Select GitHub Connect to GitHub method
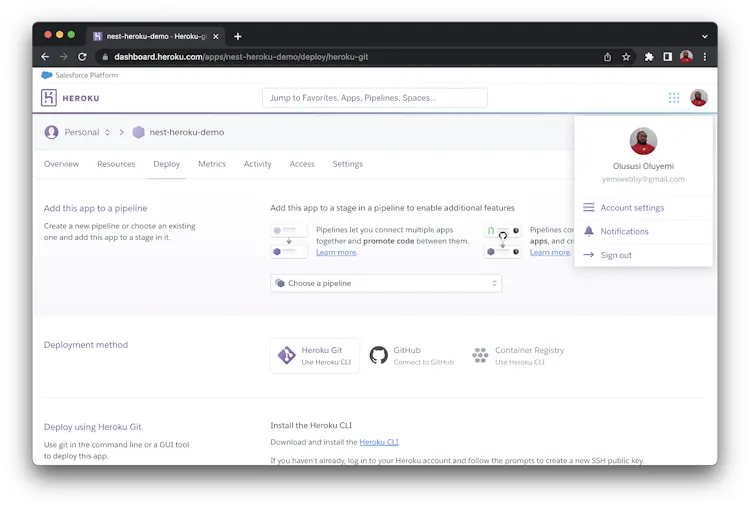The height and width of the screenshot is (508, 750). coord(412,355)
